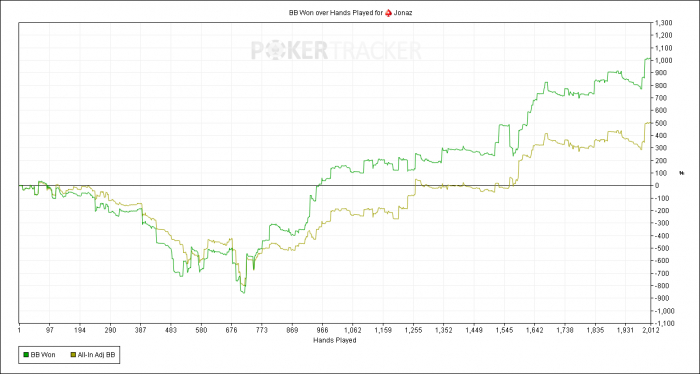Image resolution: width=700 pixels, height=374 pixels.
Task: Click x-axis tick label '1,738'
Action: [x=565, y=331]
